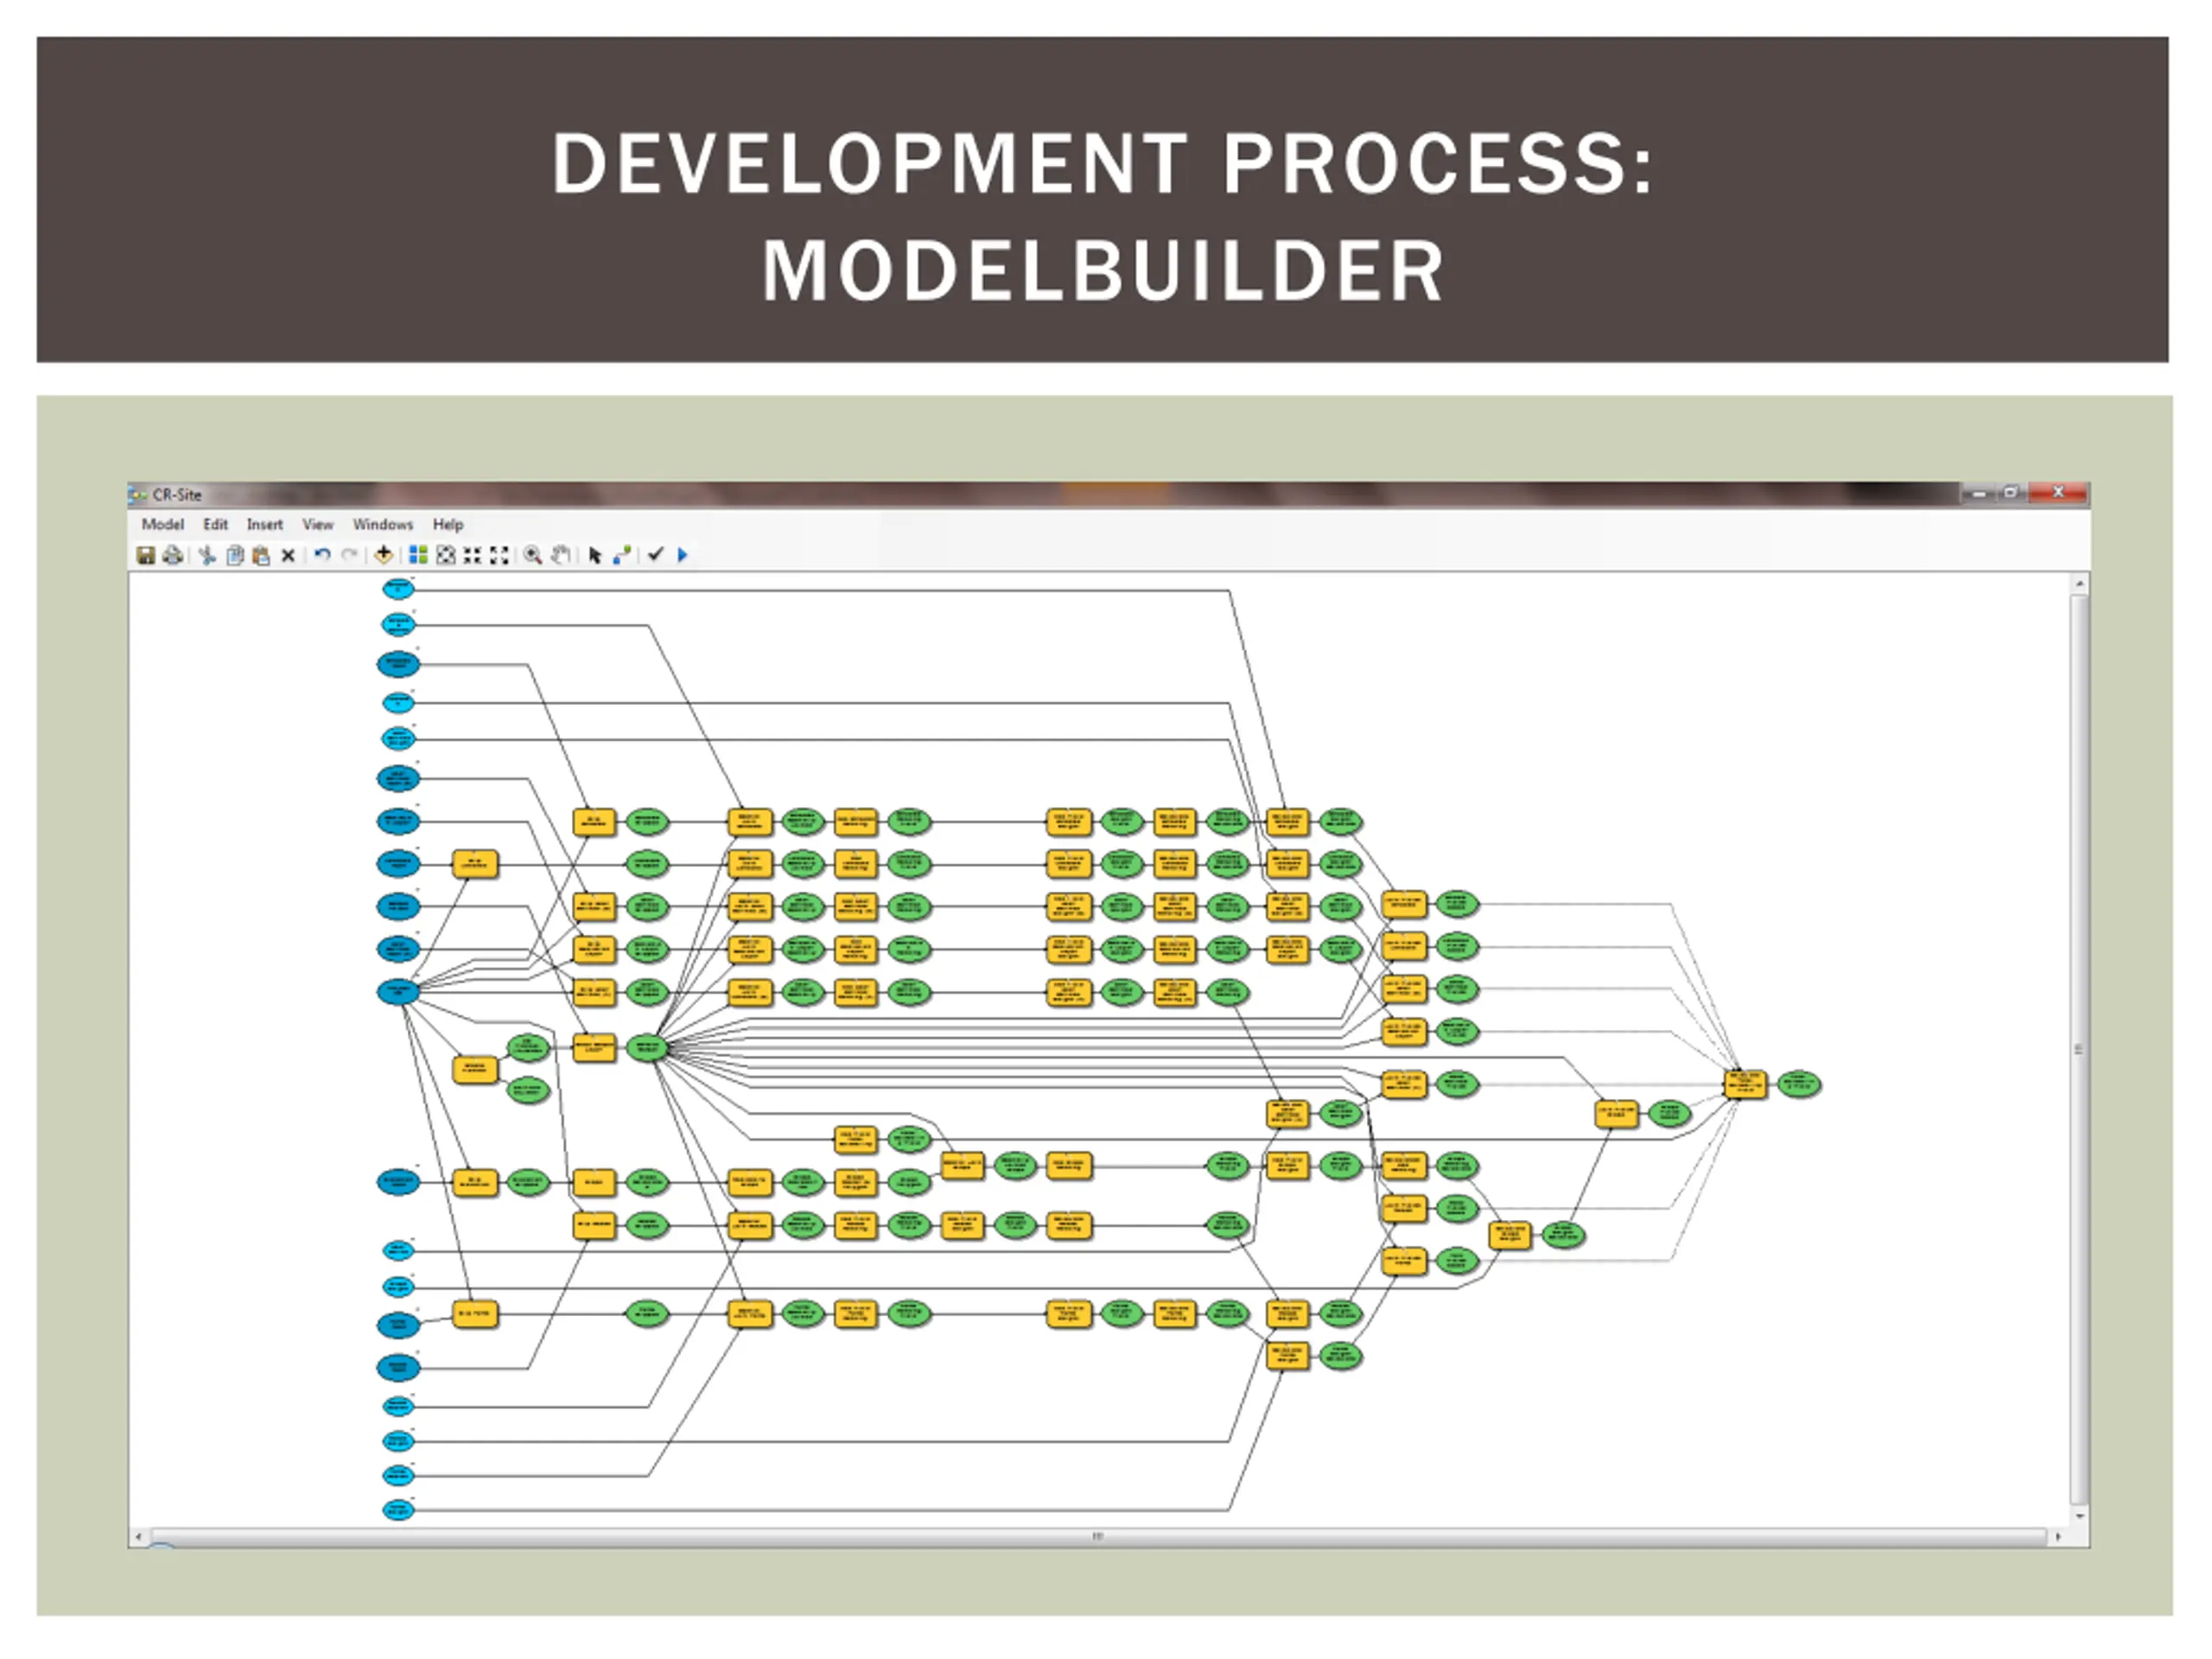Open the Insert menu
Screen dimensions: 2212x1659
265,524
